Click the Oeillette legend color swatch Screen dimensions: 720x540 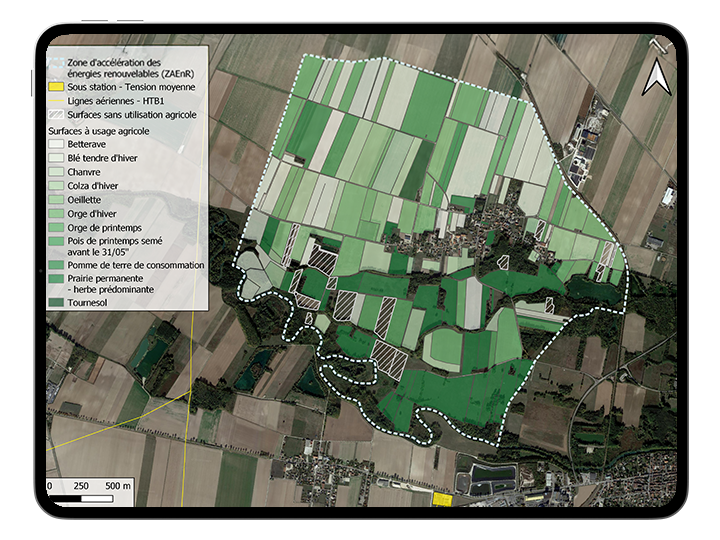55,199
